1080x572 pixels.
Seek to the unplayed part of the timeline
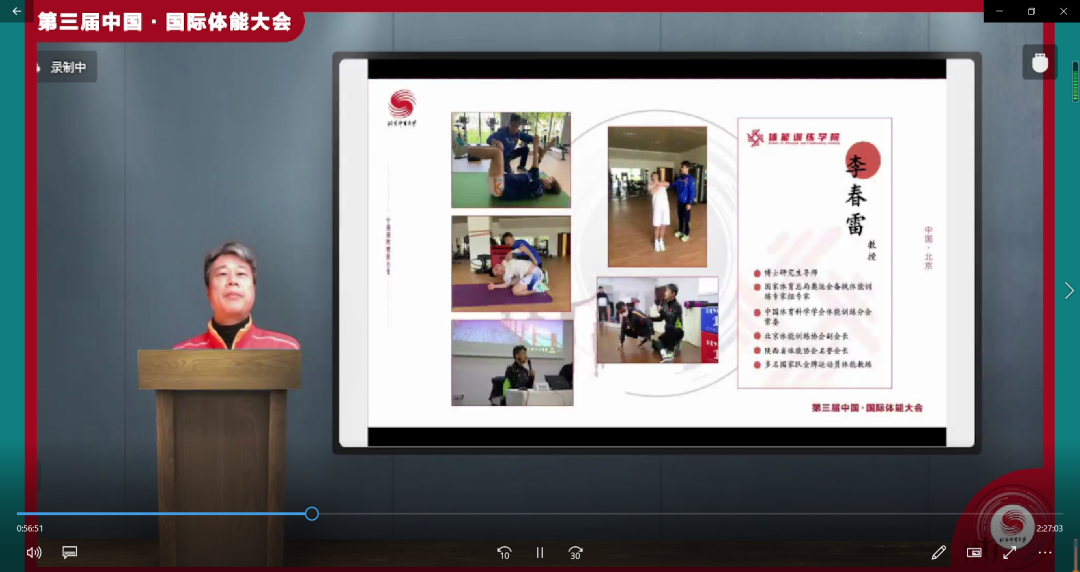[691, 513]
